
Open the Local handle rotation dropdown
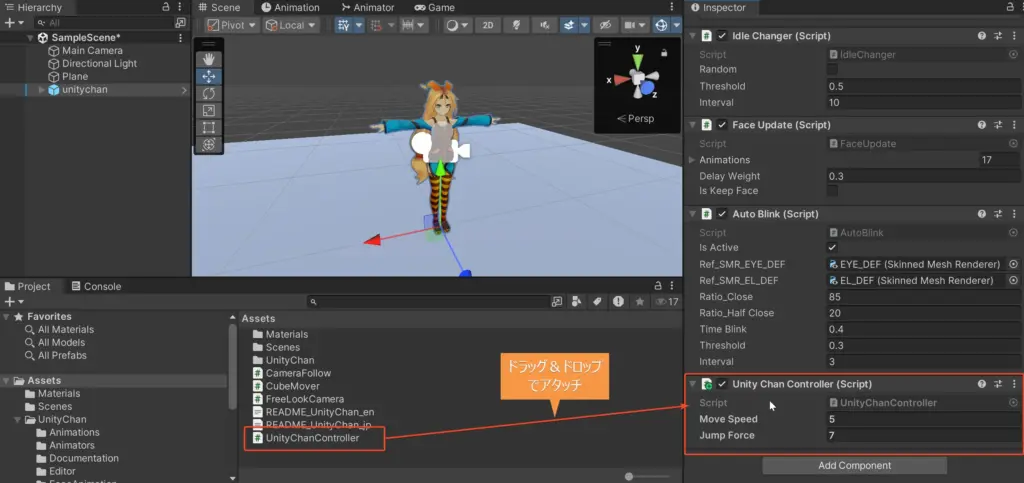tap(291, 25)
